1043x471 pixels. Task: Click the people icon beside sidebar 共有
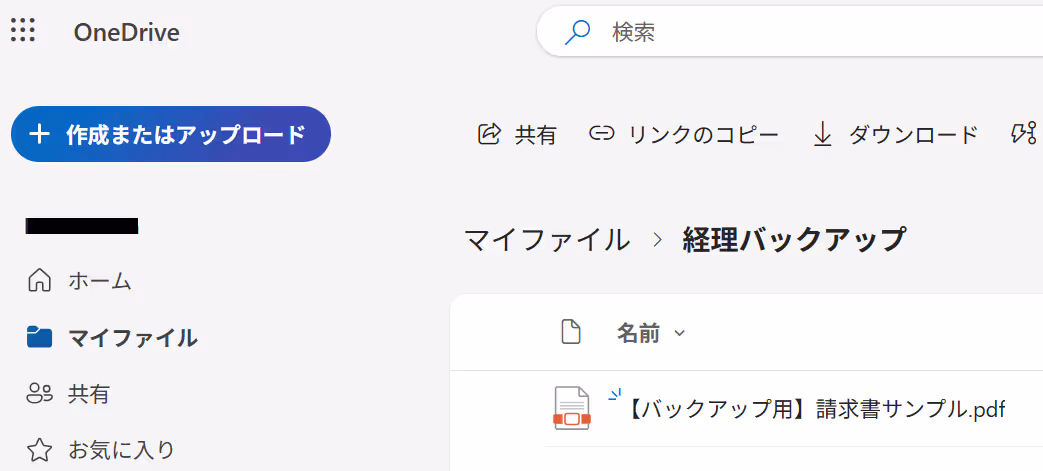tap(39, 394)
